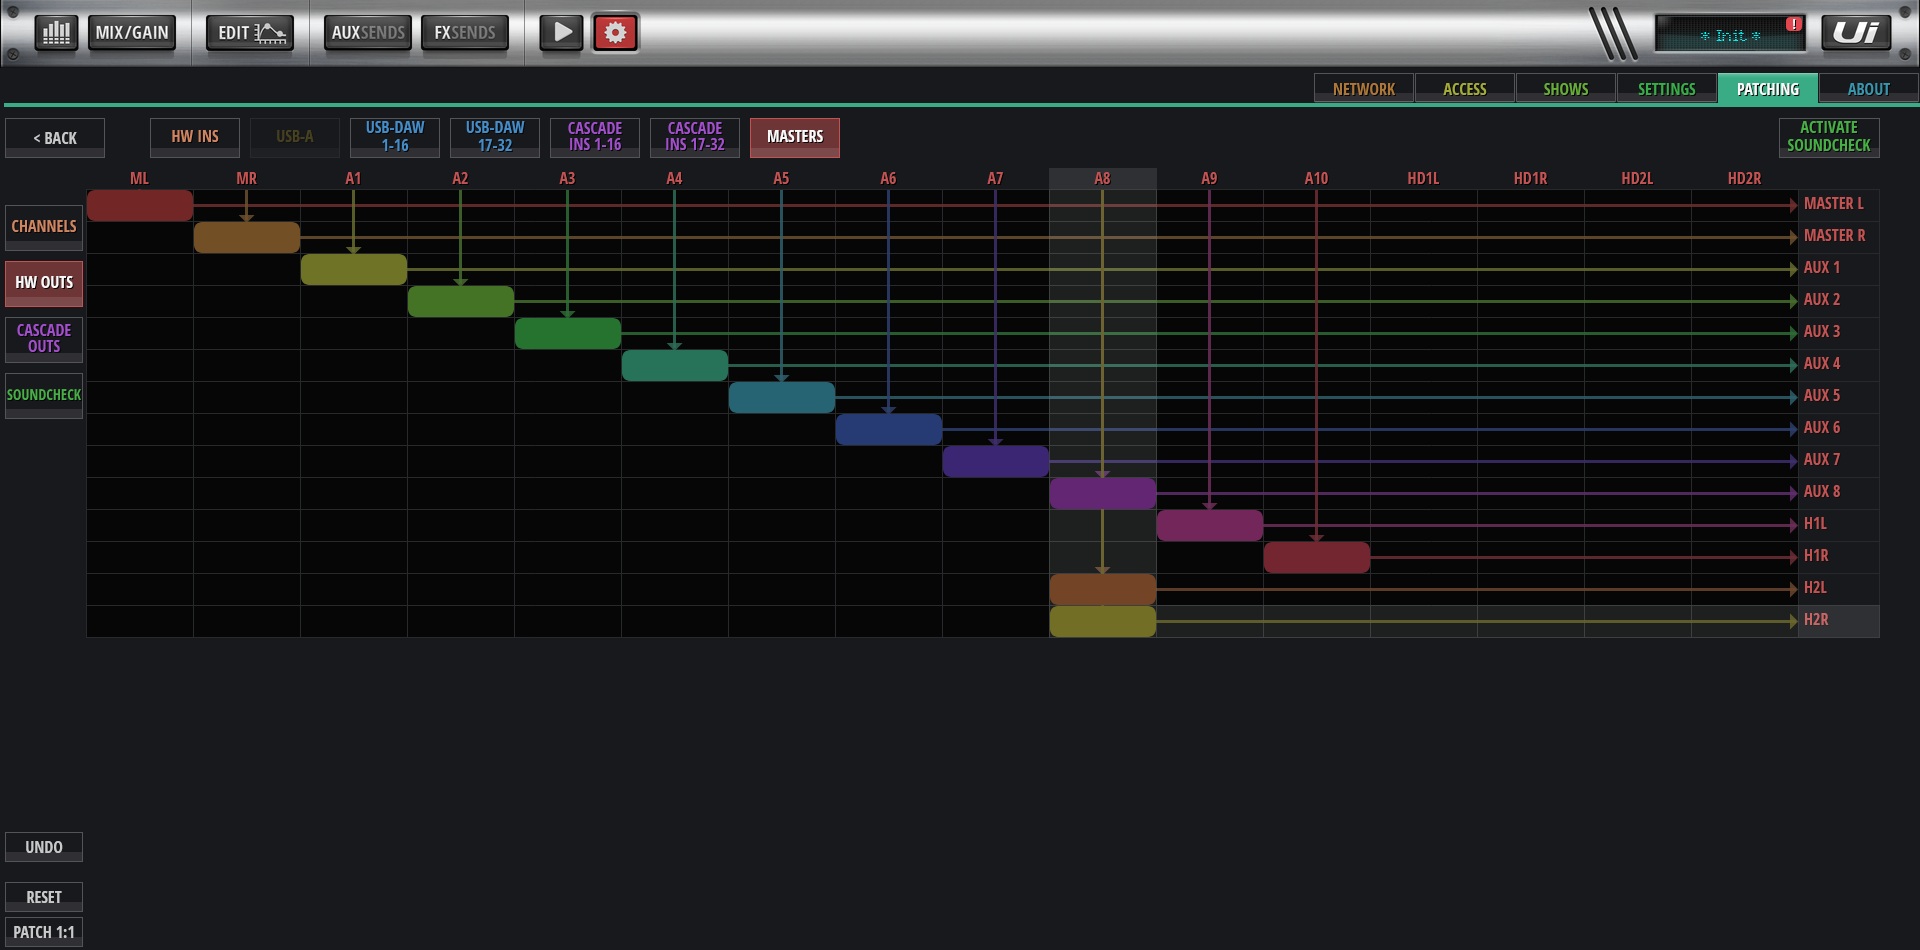Screen dimensions: 1920x950
Task: Open the diagonal slideout stripes handle
Action: click(x=1613, y=34)
